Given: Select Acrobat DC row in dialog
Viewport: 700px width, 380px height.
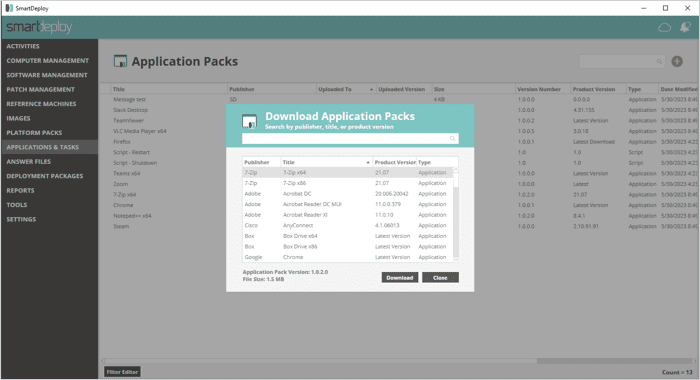Looking at the screenshot, I should [348, 194].
